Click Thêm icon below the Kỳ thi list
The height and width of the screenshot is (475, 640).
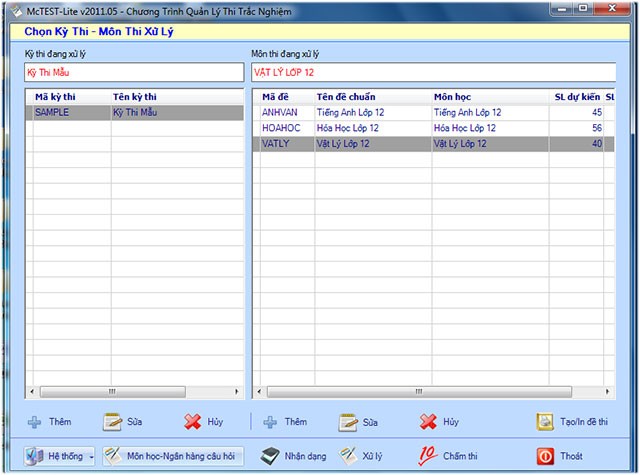click(x=35, y=422)
